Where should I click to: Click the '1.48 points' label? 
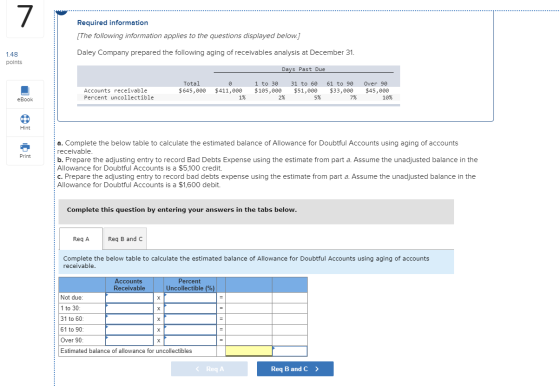pos(14,58)
